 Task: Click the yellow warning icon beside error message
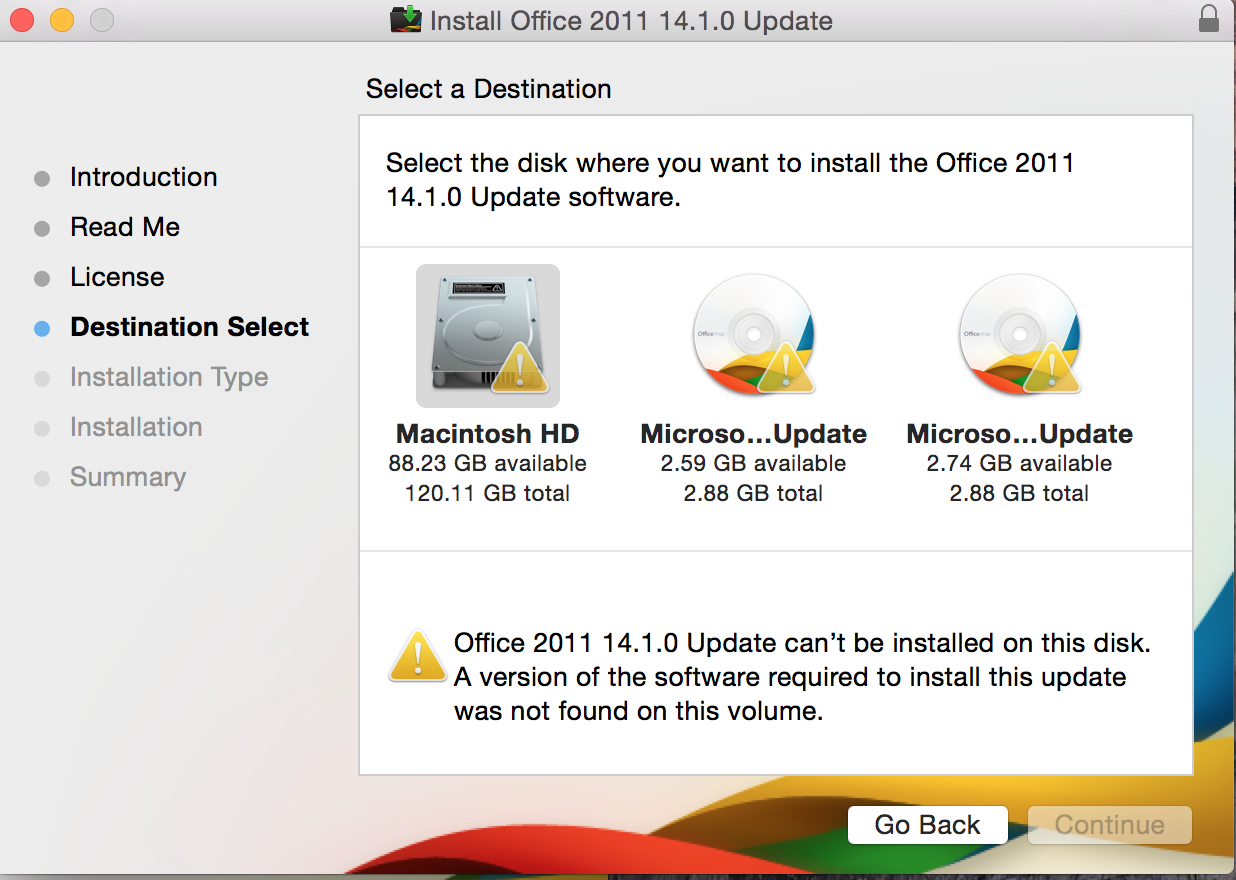tap(417, 656)
